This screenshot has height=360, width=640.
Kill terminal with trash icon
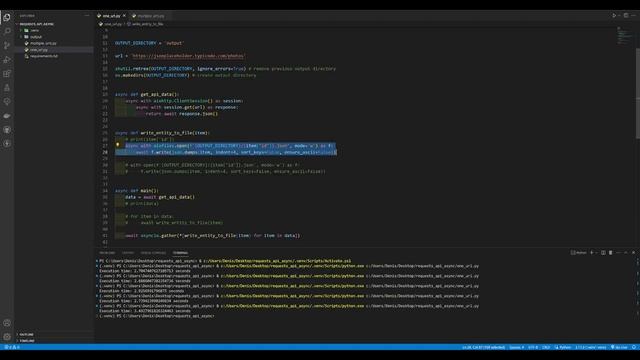[611, 253]
